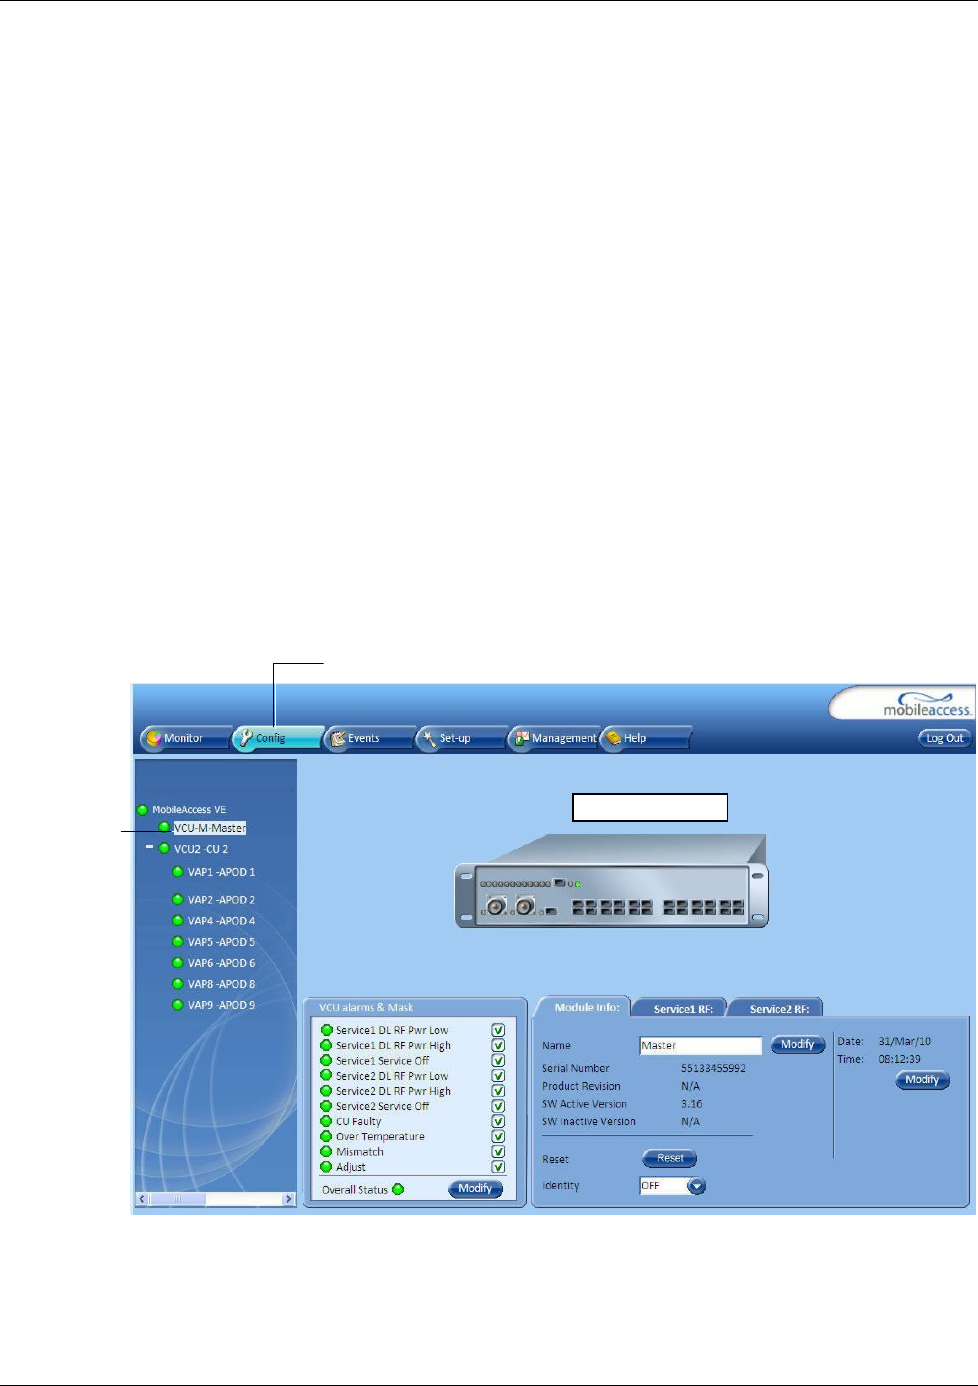
Task: Click the VCU device image
Action: (x=612, y=880)
